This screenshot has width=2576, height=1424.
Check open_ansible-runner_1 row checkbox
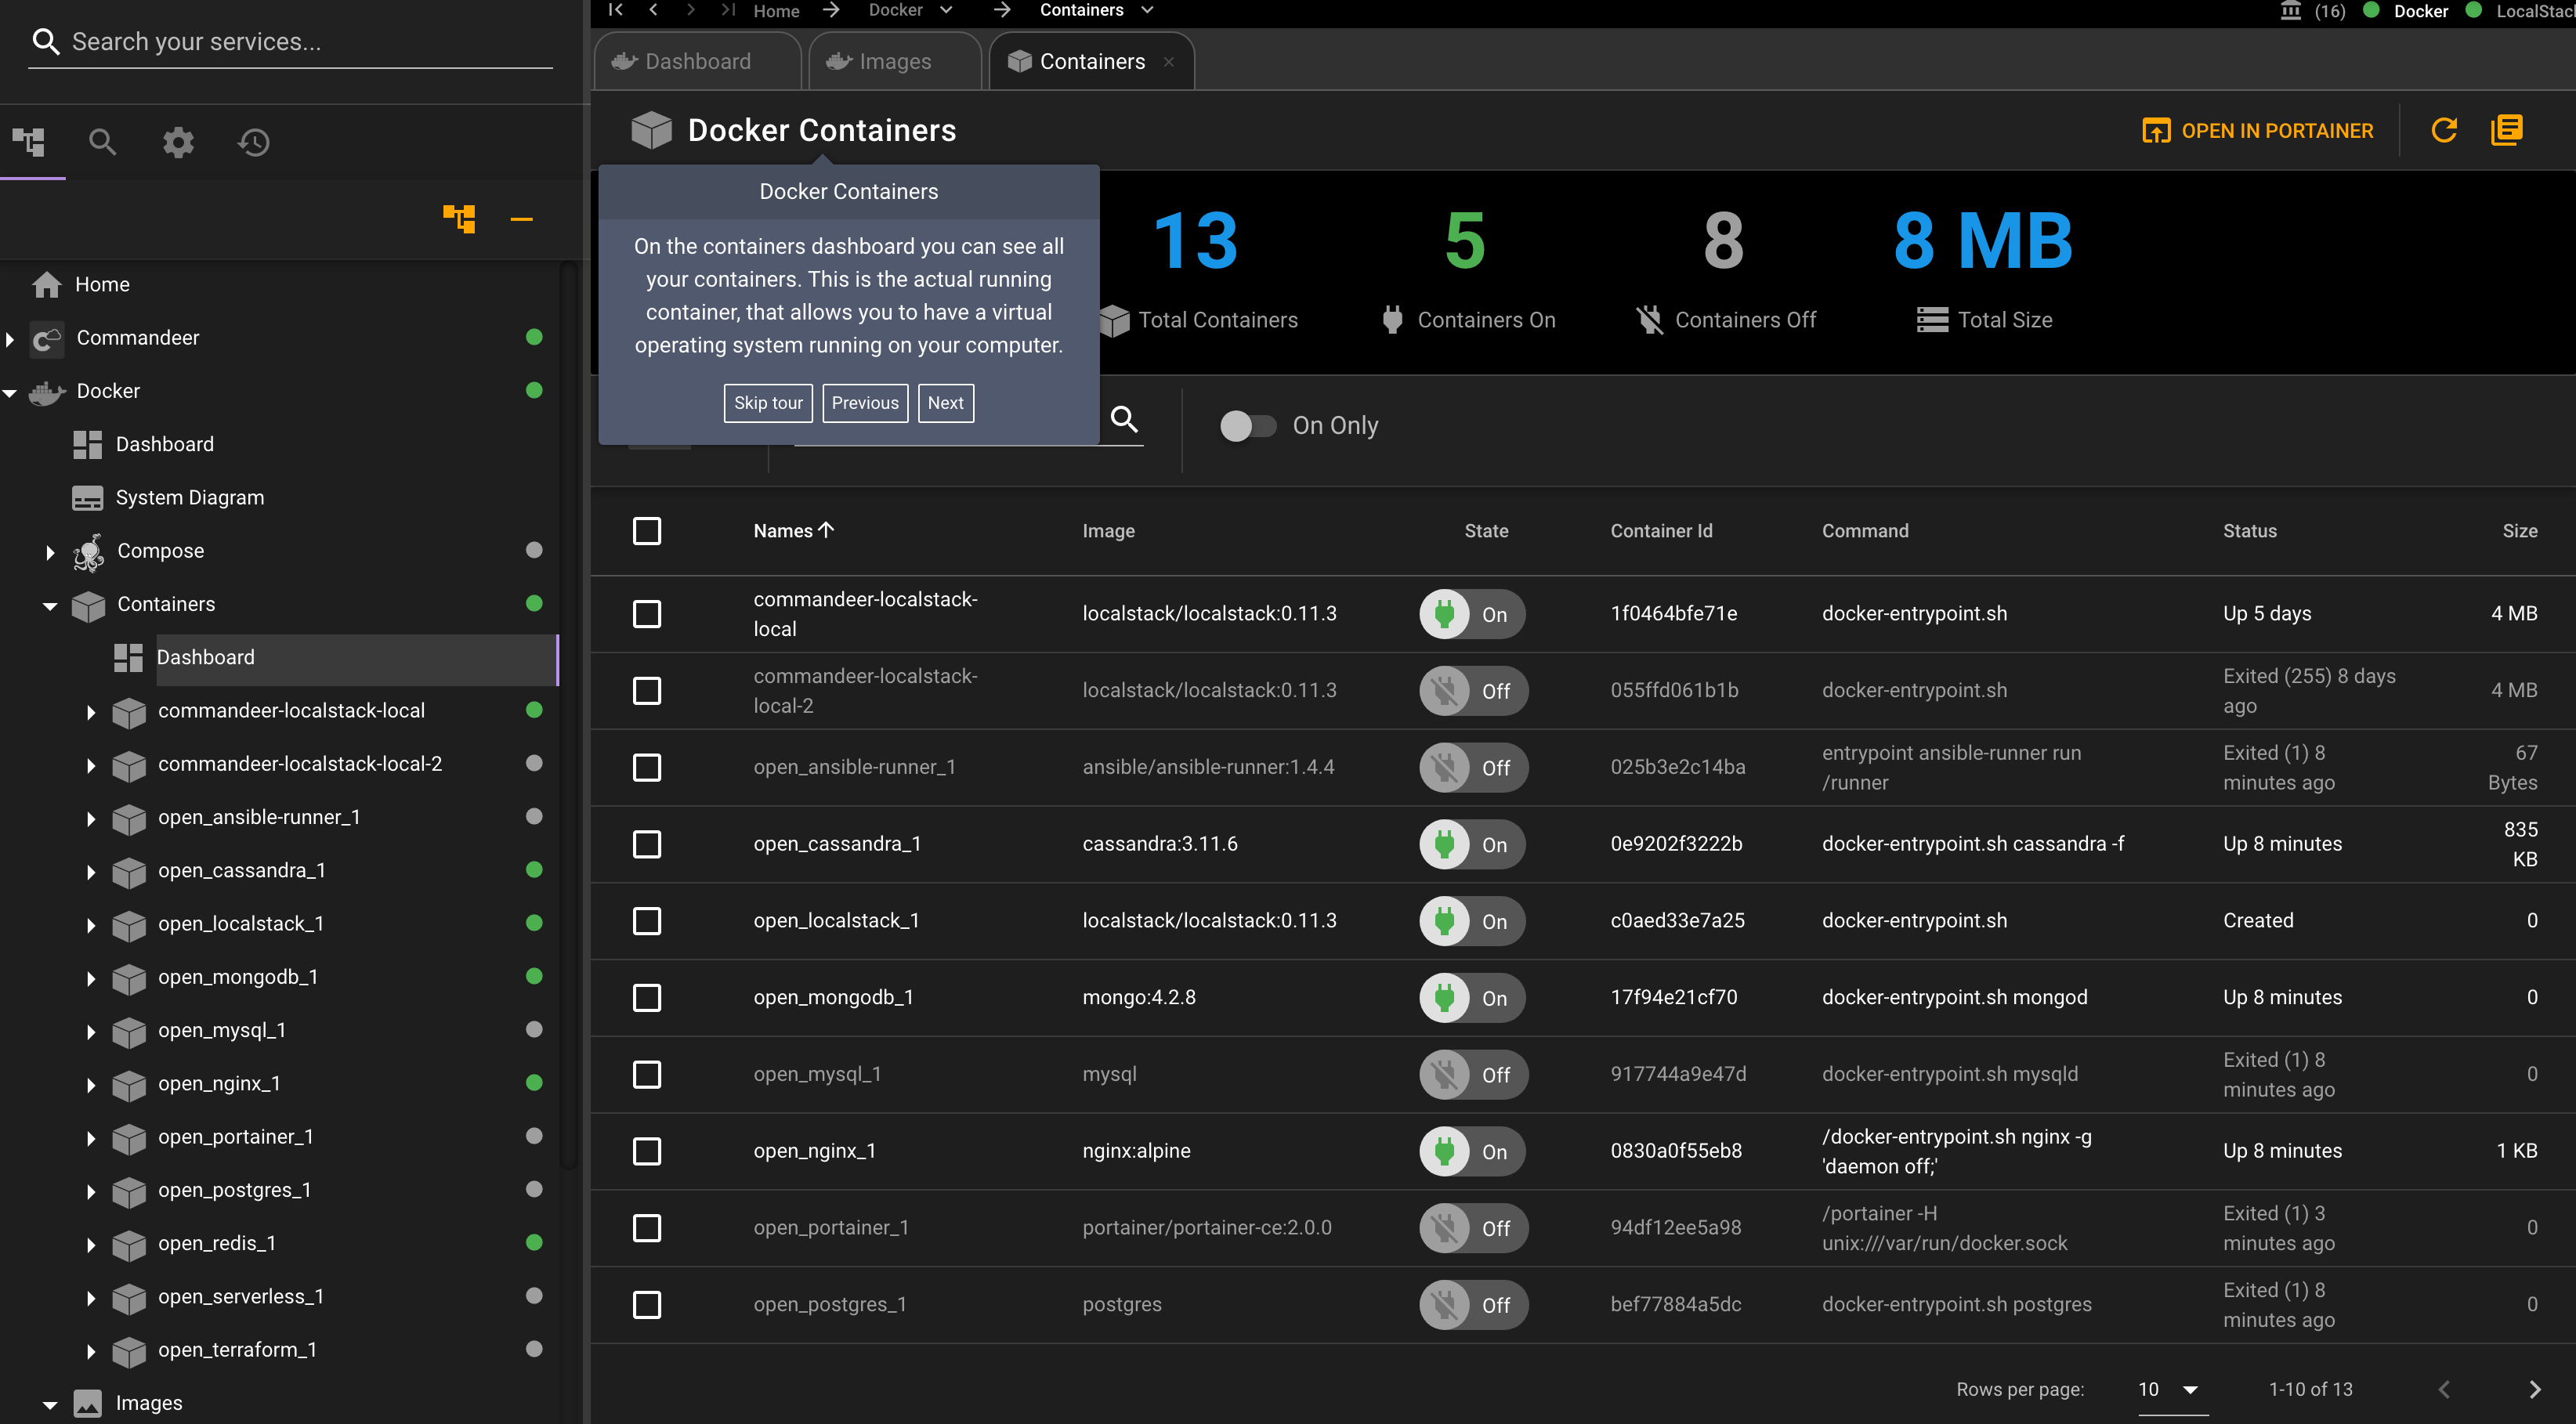647,768
